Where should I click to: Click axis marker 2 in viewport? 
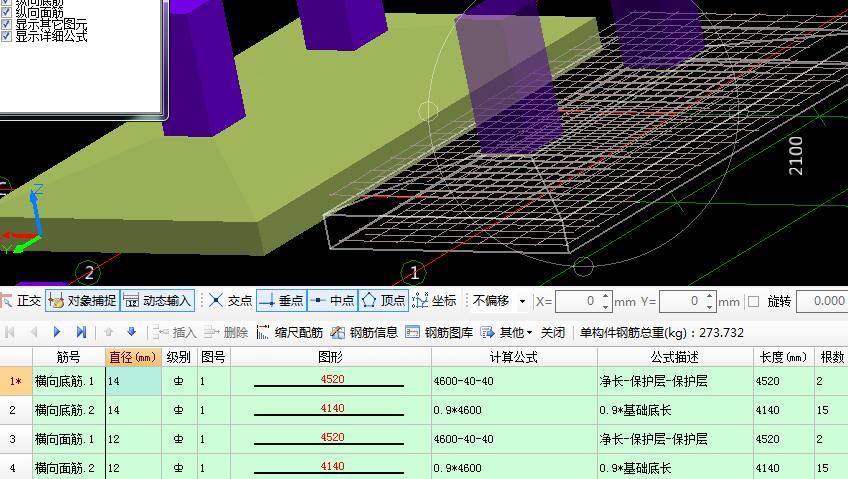click(x=88, y=272)
